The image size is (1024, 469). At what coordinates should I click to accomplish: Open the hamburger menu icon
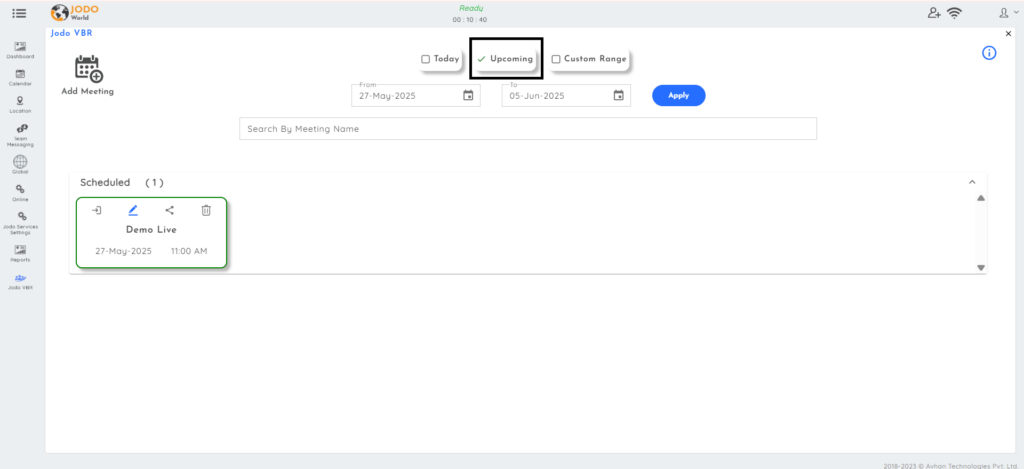coord(19,12)
